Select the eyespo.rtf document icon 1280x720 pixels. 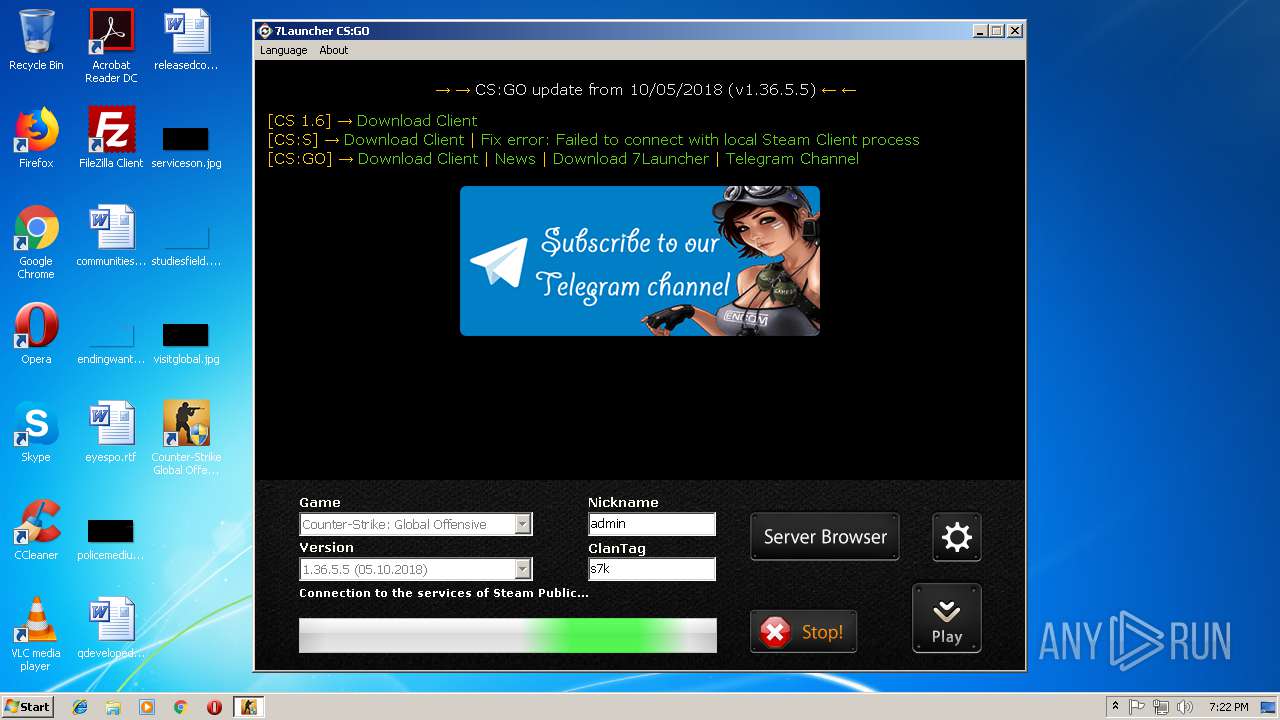[x=111, y=432]
